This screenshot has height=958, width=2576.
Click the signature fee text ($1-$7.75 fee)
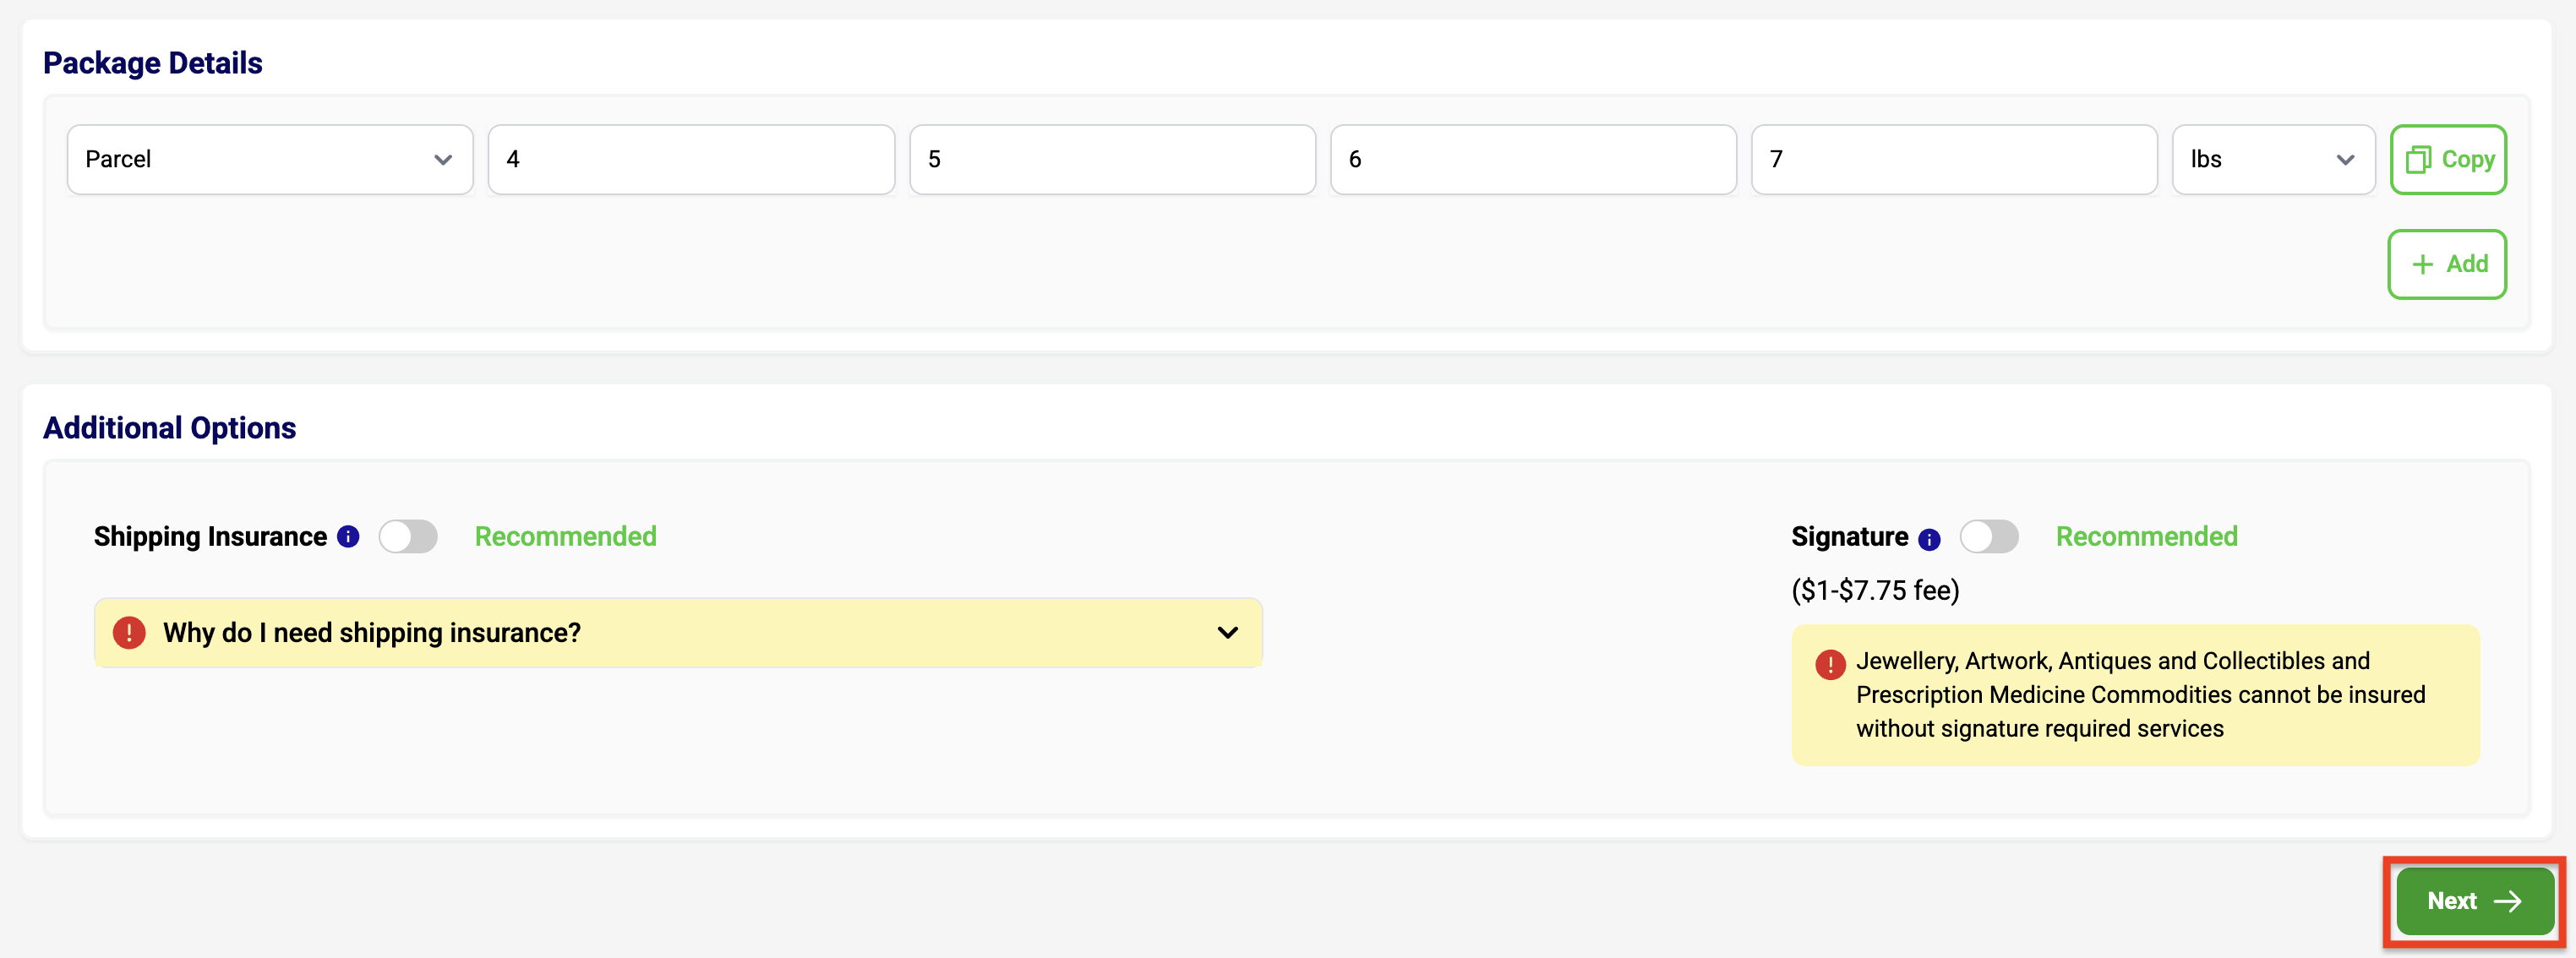[x=1875, y=591]
